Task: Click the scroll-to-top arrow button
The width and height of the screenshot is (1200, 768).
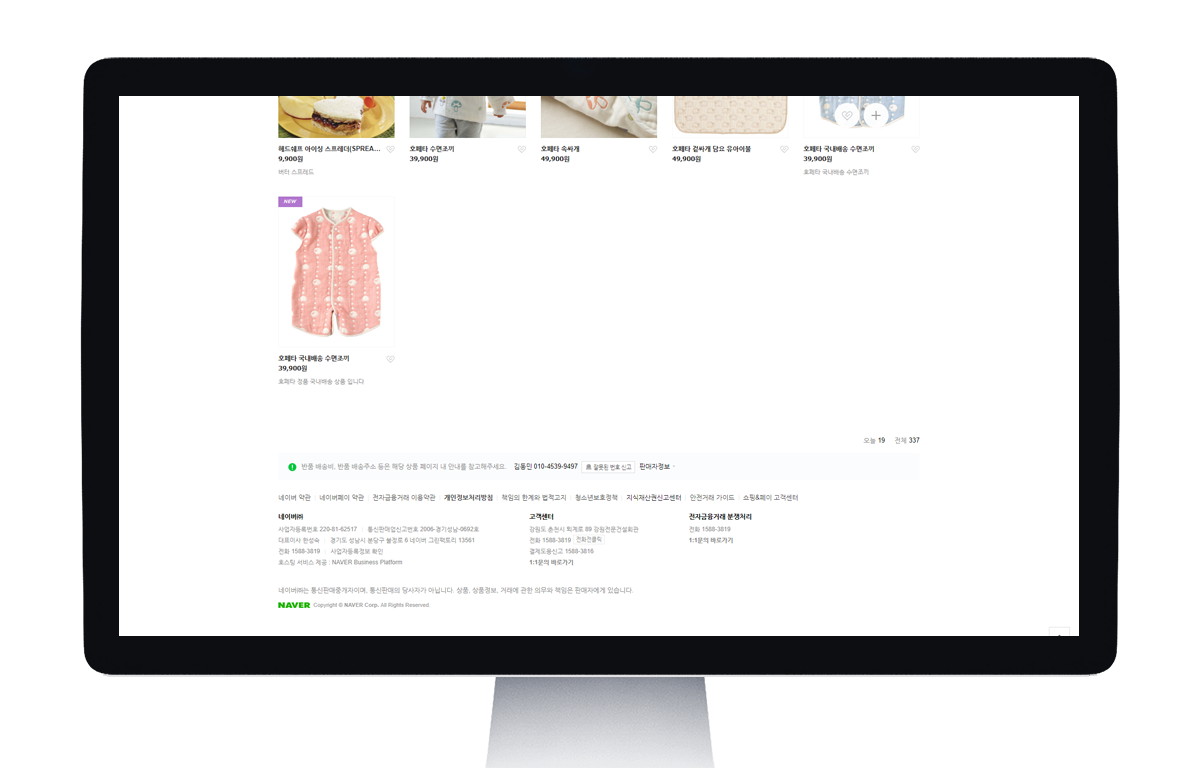Action: pyautogui.click(x=1059, y=632)
